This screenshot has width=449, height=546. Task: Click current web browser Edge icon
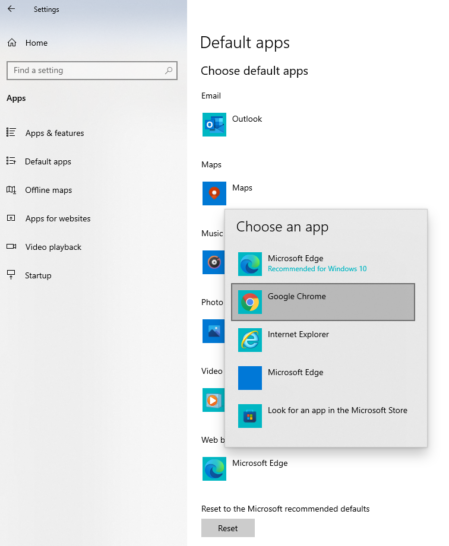tap(214, 469)
